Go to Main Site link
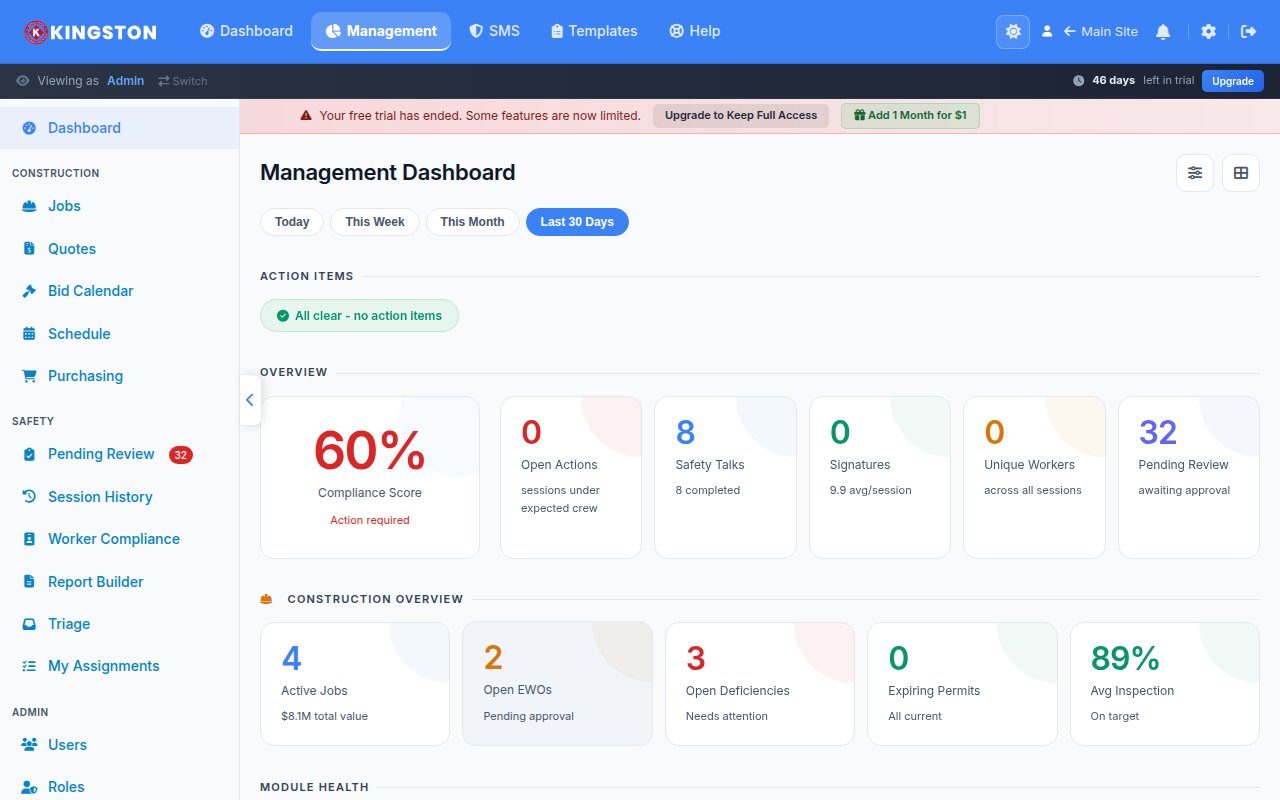Viewport: 1280px width, 800px height. click(1100, 32)
